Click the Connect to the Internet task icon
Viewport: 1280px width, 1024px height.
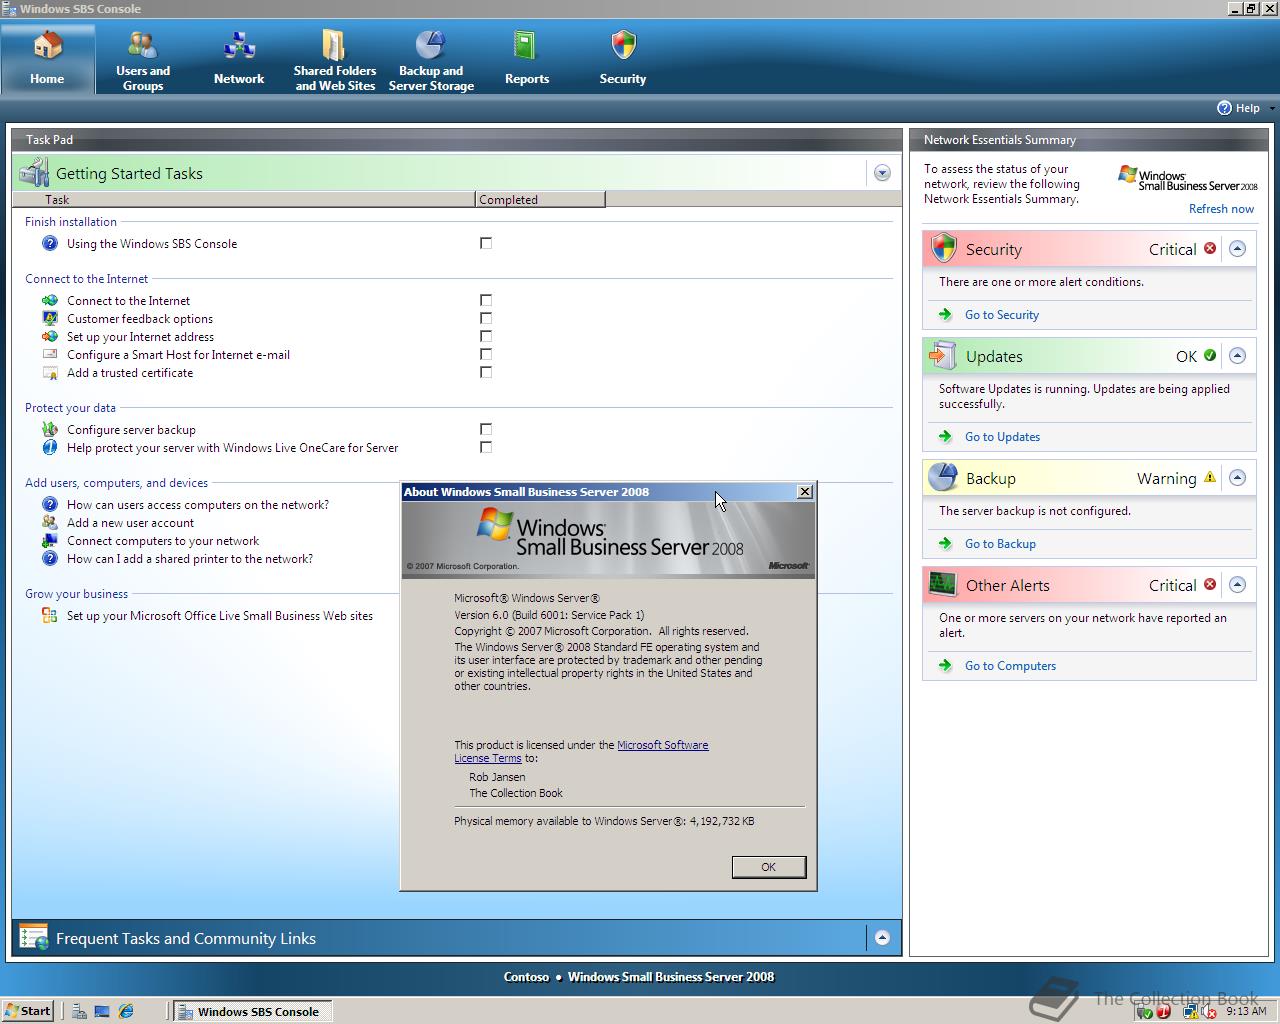50,300
